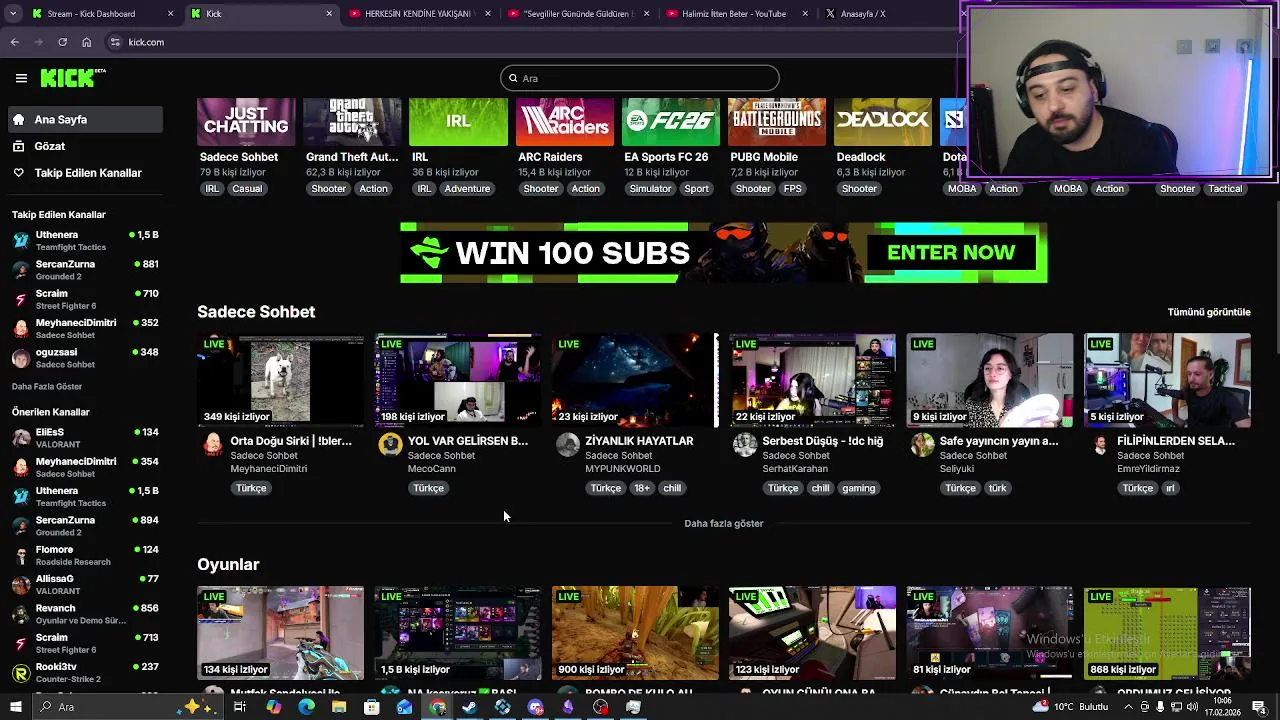Click WIN 100 SUBS Enter Now banner

[724, 253]
